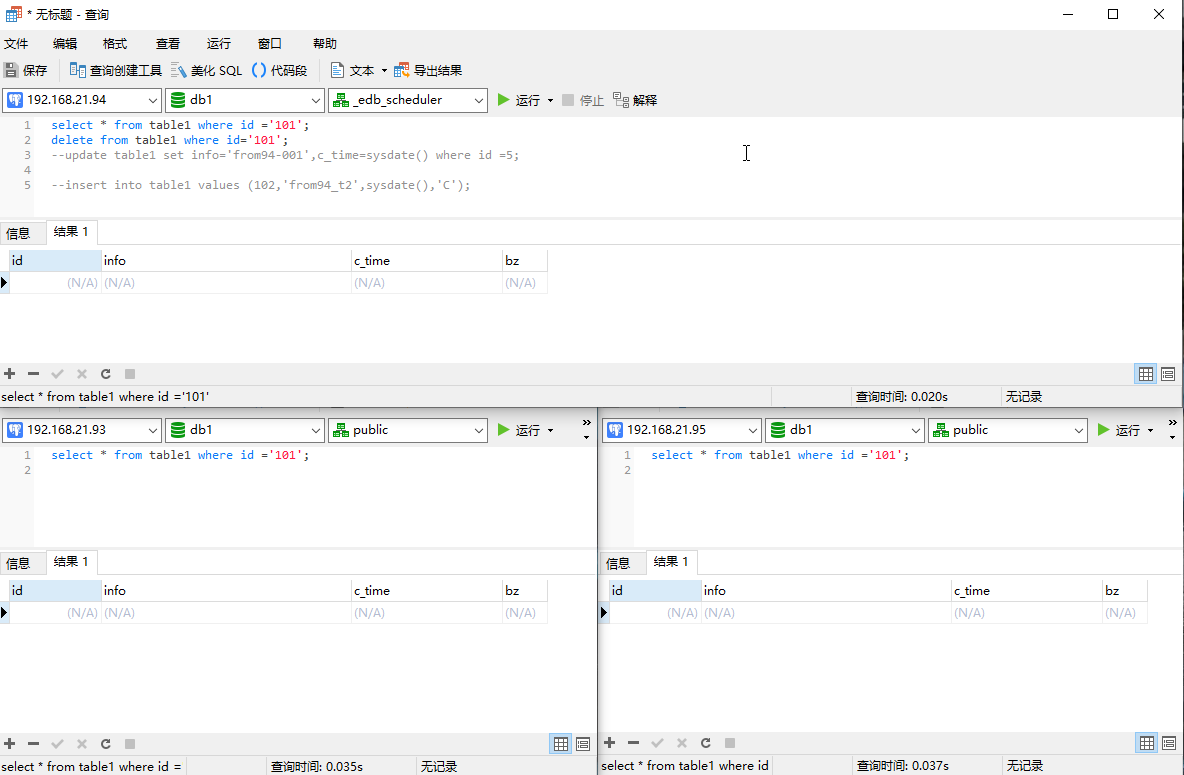Run query on 192.168.21.95 pane
1184x775 pixels.
pyautogui.click(x=1118, y=430)
